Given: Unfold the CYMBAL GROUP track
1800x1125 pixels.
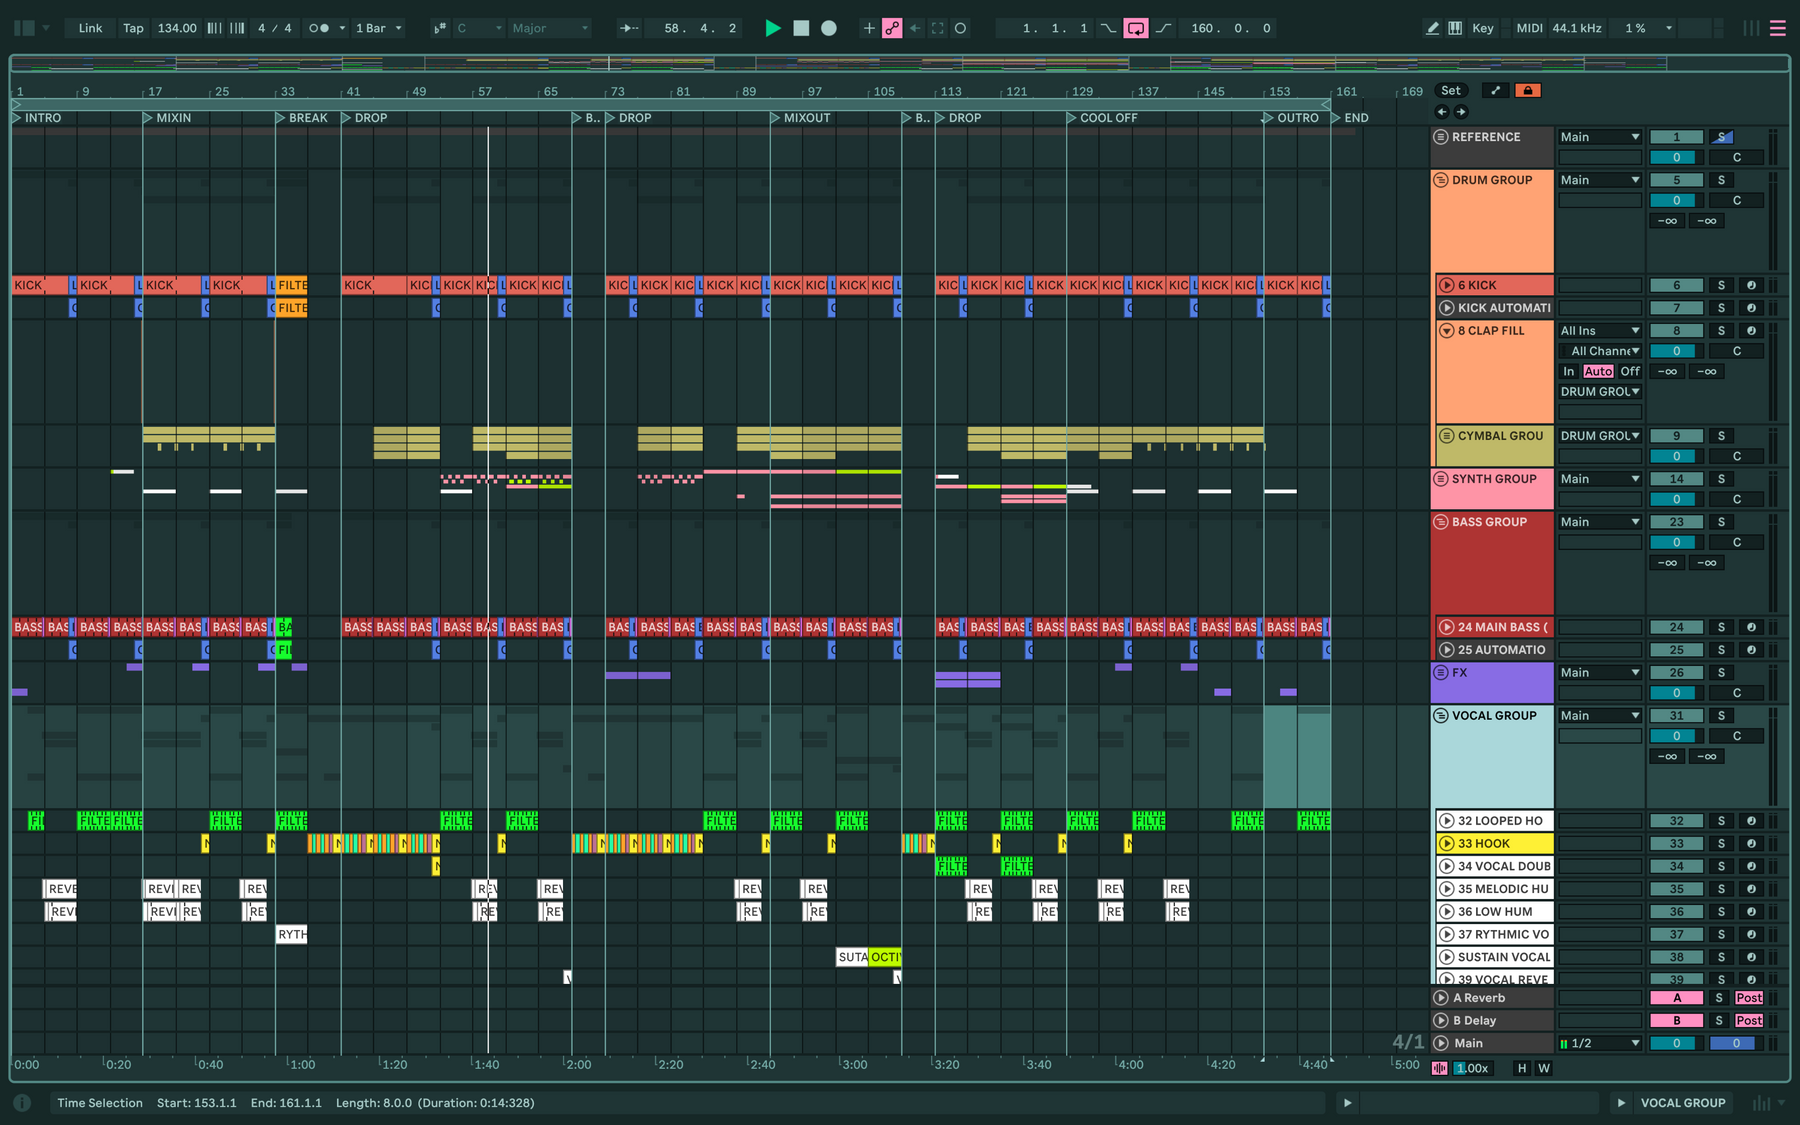Looking at the screenshot, I should pyautogui.click(x=1446, y=436).
